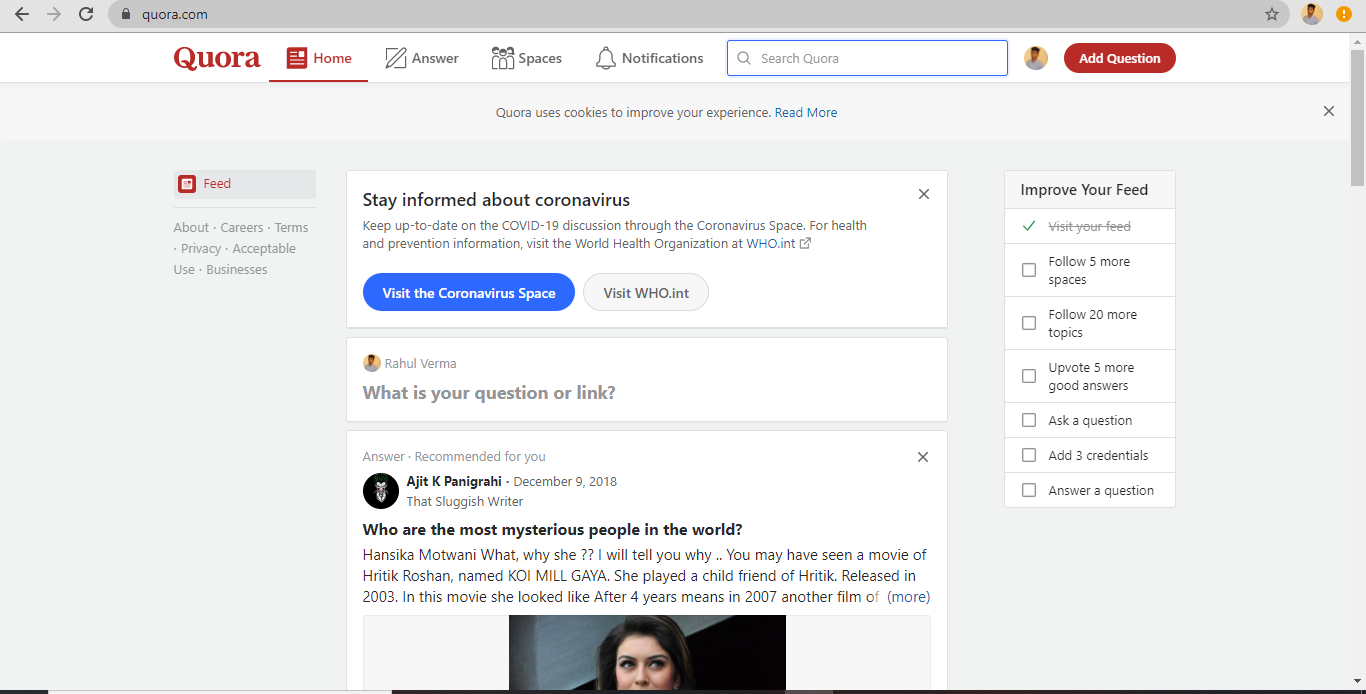1366x694 pixels.
Task: Check Follow 20 more topics
Action: pos(1029,323)
